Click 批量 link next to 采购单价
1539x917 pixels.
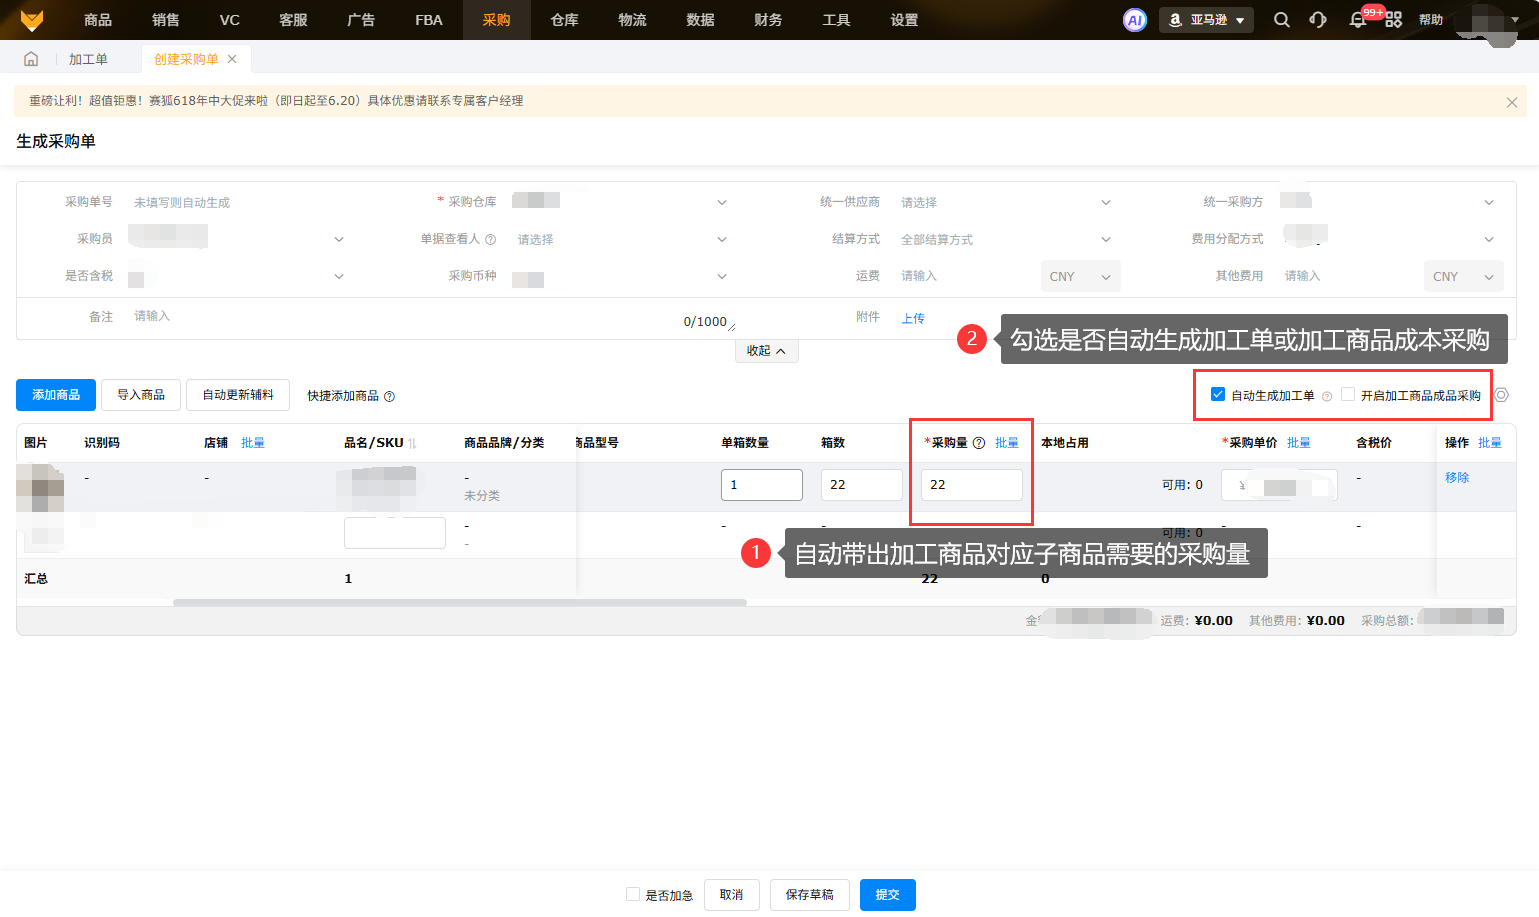1299,443
